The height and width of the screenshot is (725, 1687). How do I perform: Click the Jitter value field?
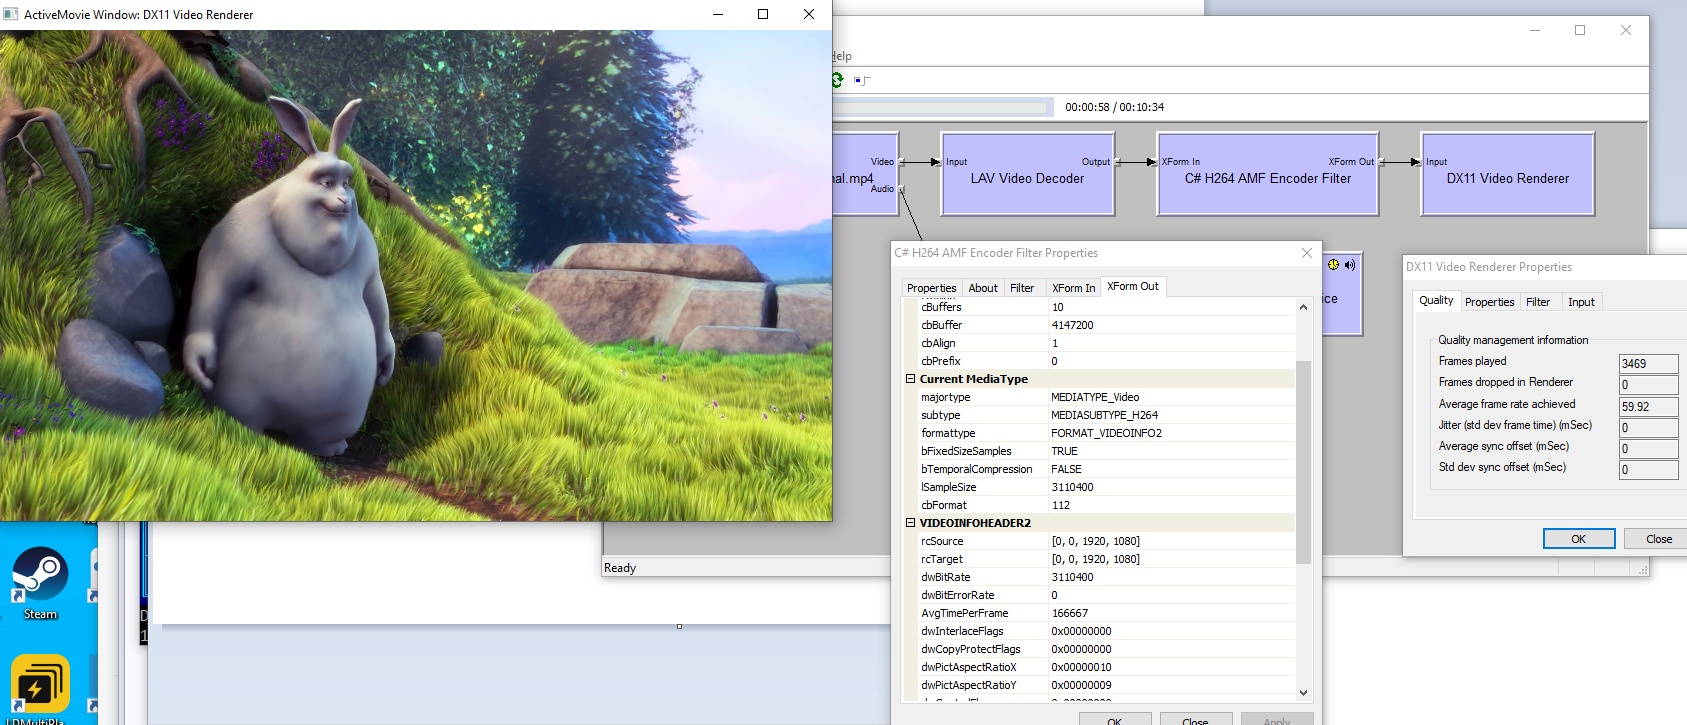pos(1648,428)
